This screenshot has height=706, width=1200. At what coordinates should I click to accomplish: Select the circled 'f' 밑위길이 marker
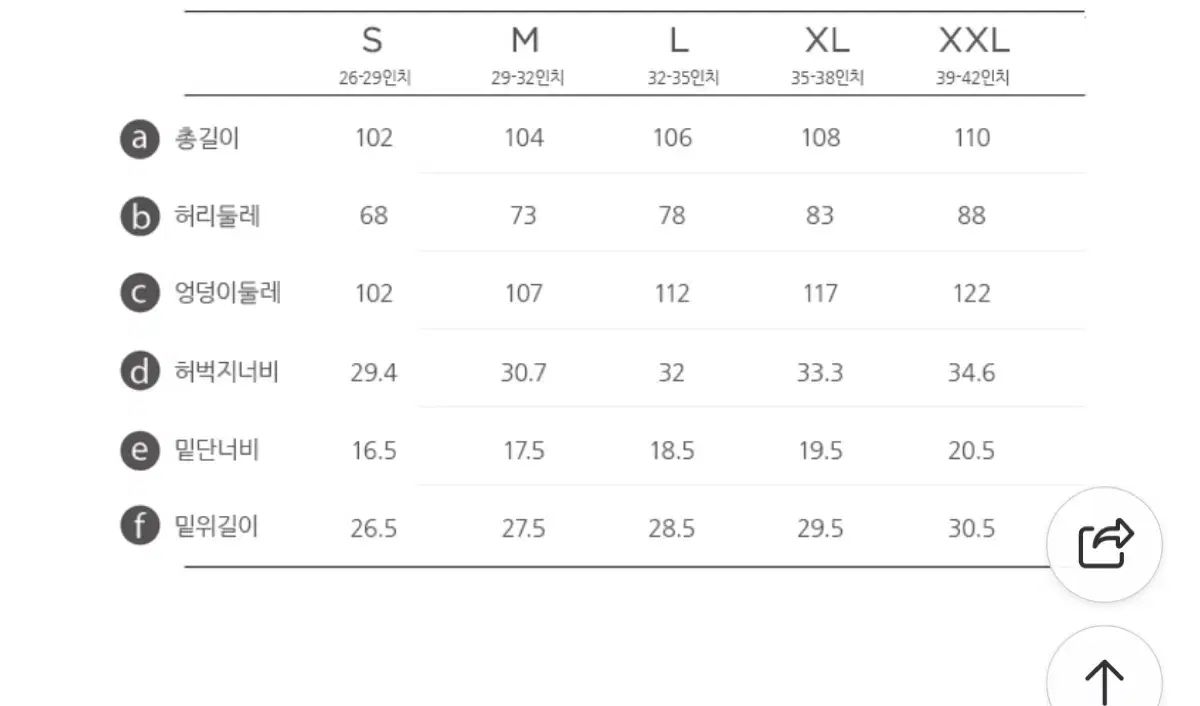tap(140, 527)
